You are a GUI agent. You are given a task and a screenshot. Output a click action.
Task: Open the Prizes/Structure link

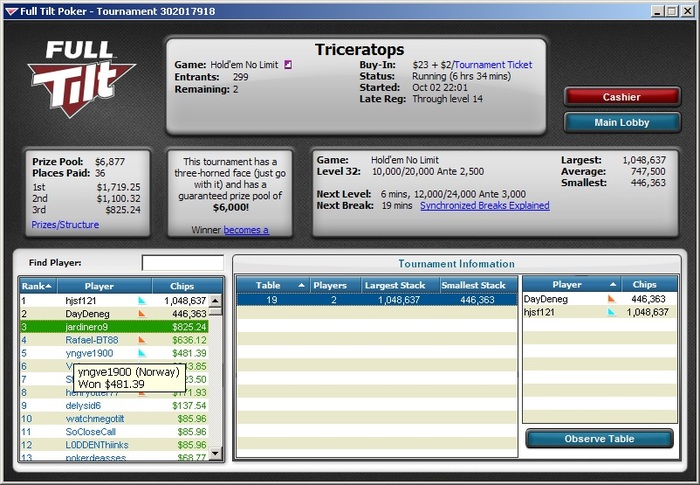coord(65,225)
